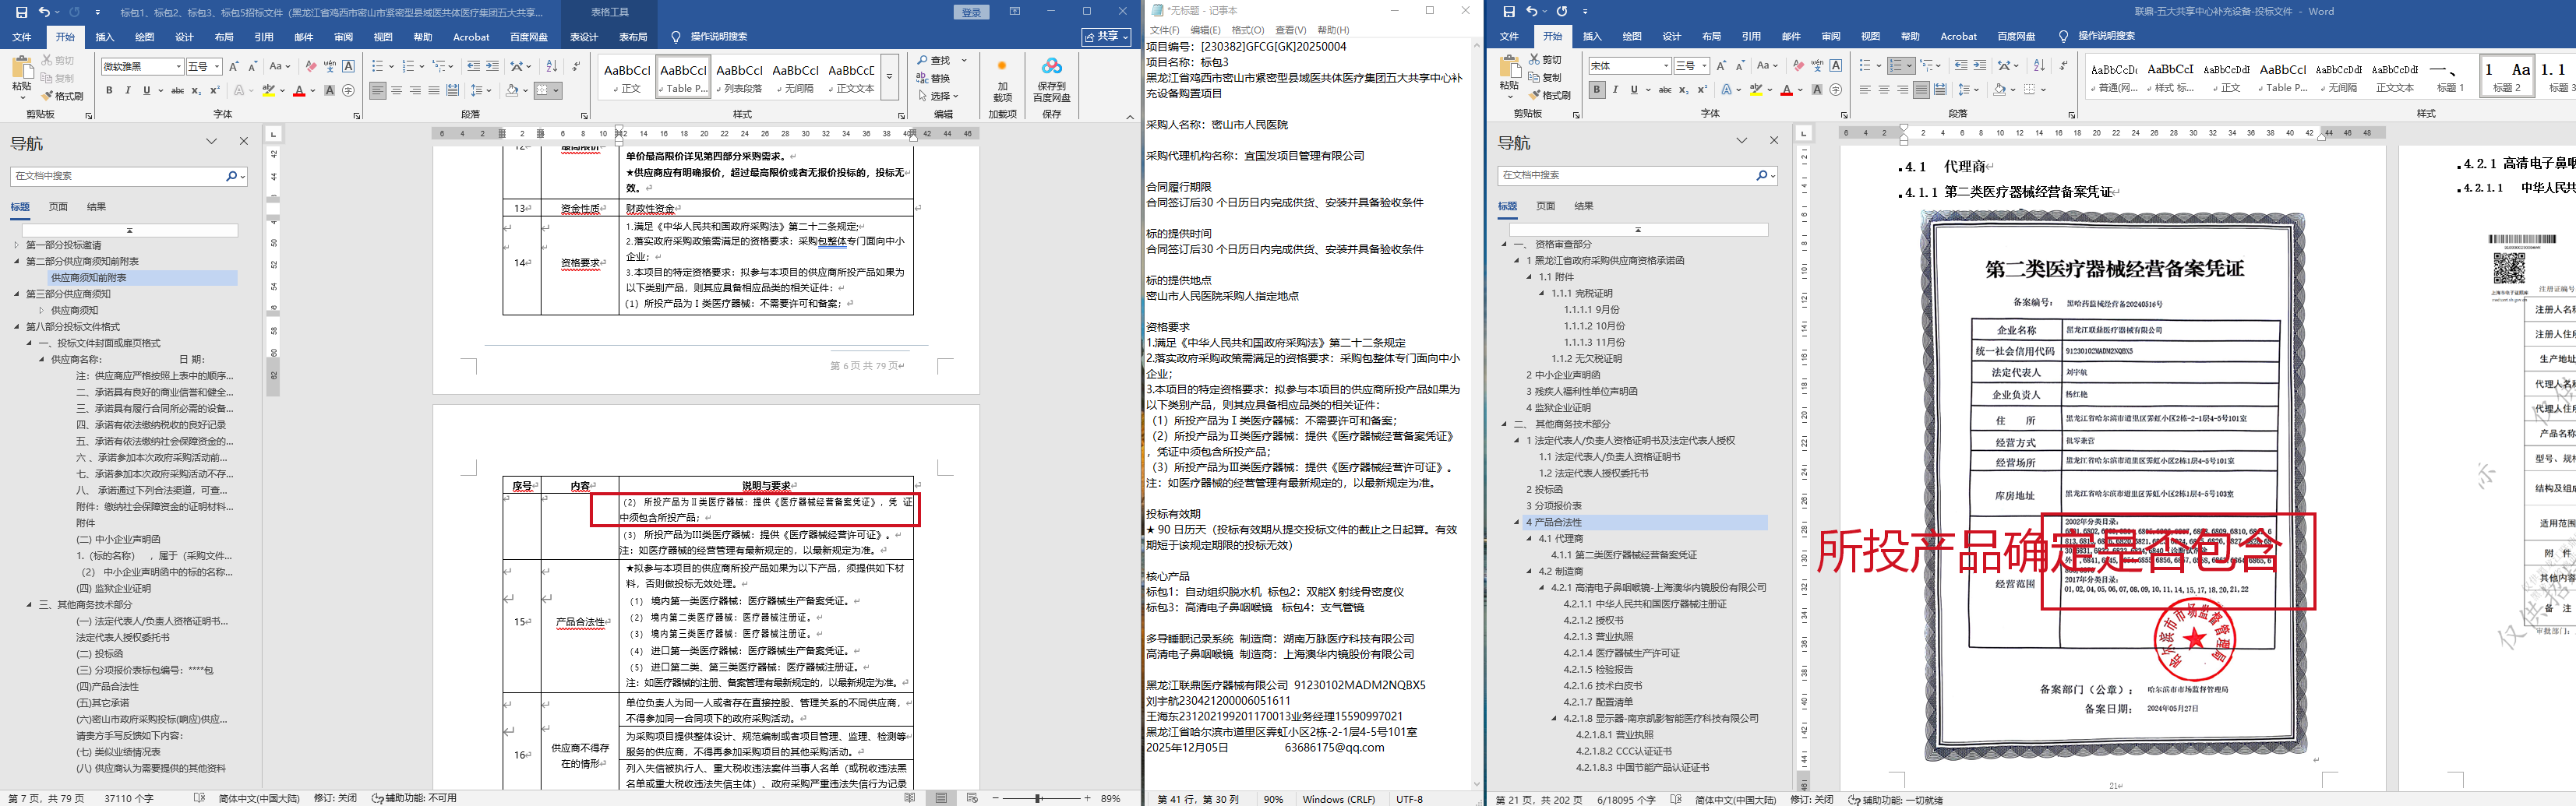This screenshot has height=806, width=2576.
Task: Click the 替换 replace button in left Word
Action: (934, 78)
